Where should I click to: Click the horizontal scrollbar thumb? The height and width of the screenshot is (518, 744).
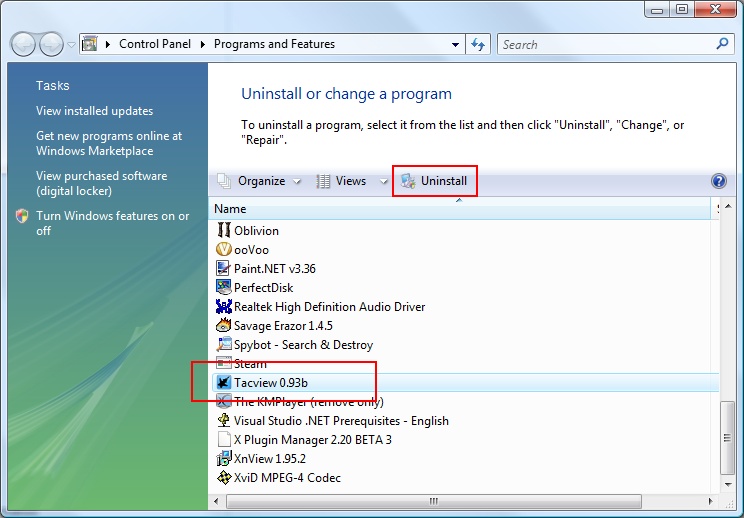(434, 501)
